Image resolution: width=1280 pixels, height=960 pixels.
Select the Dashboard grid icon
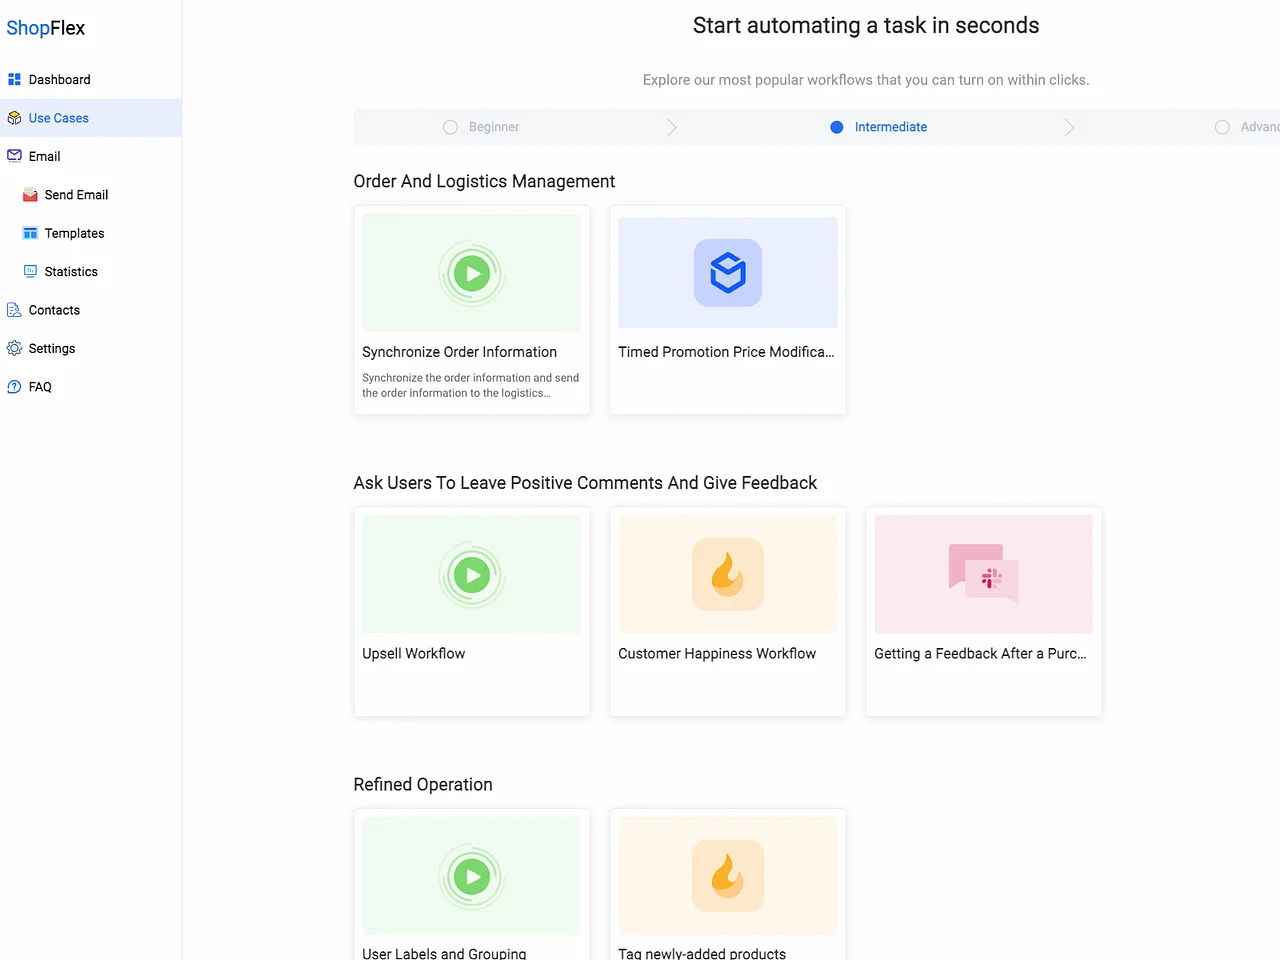click(x=15, y=79)
